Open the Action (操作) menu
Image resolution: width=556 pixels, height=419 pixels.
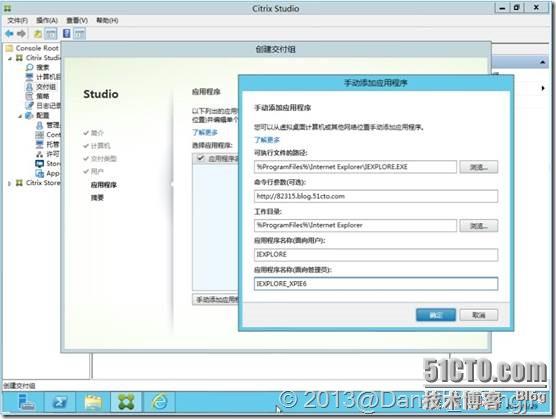(x=47, y=21)
